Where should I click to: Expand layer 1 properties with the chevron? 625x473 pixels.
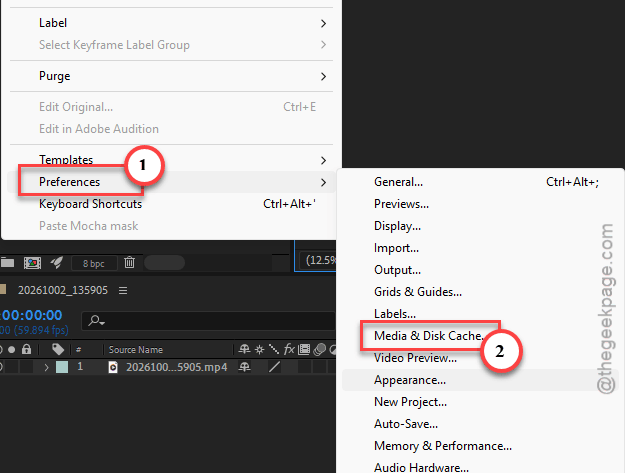pyautogui.click(x=47, y=367)
